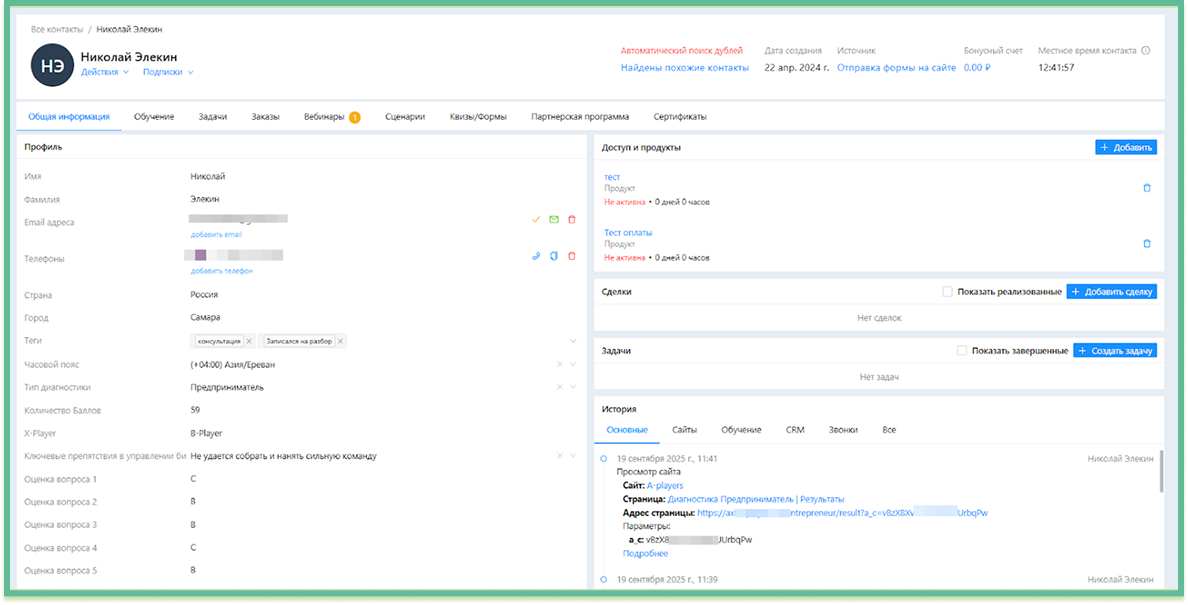Screen dimensions: 1188x605
Task: Remove product 'тест' using its trash icon
Action: point(1147,188)
